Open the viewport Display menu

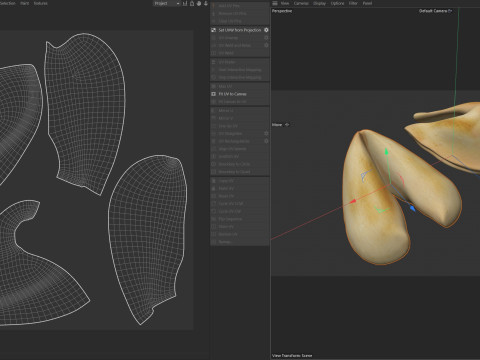[x=319, y=3]
